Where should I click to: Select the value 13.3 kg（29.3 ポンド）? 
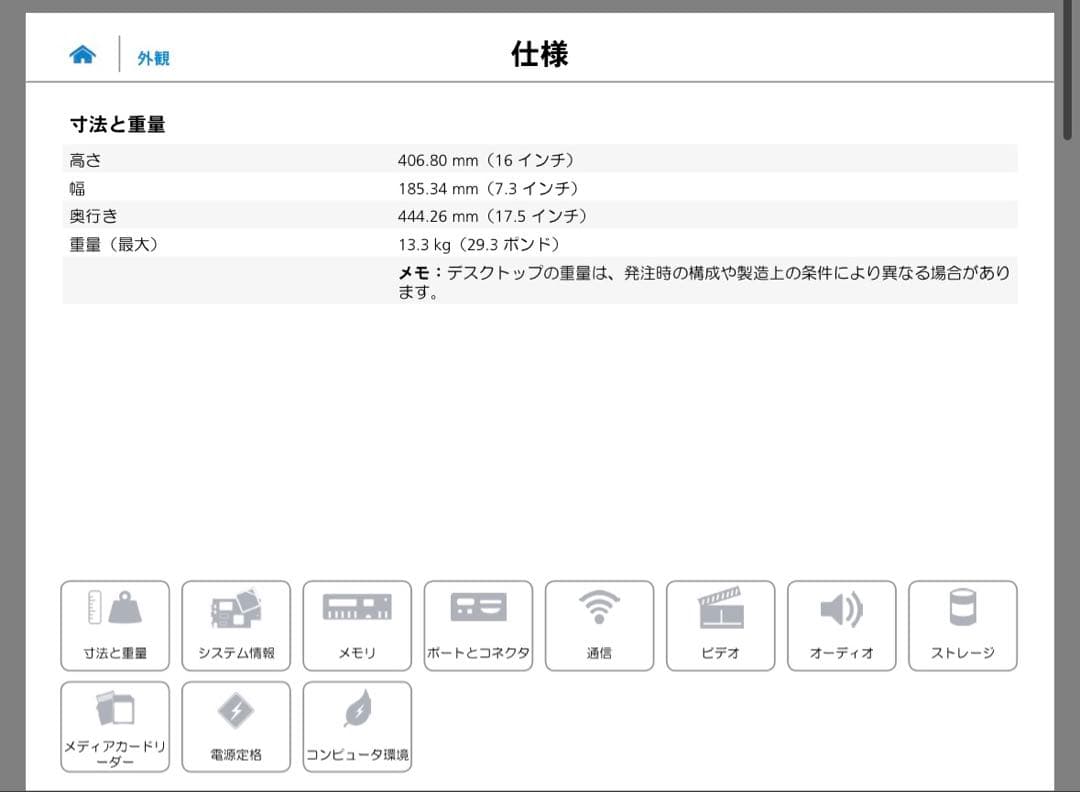[479, 244]
